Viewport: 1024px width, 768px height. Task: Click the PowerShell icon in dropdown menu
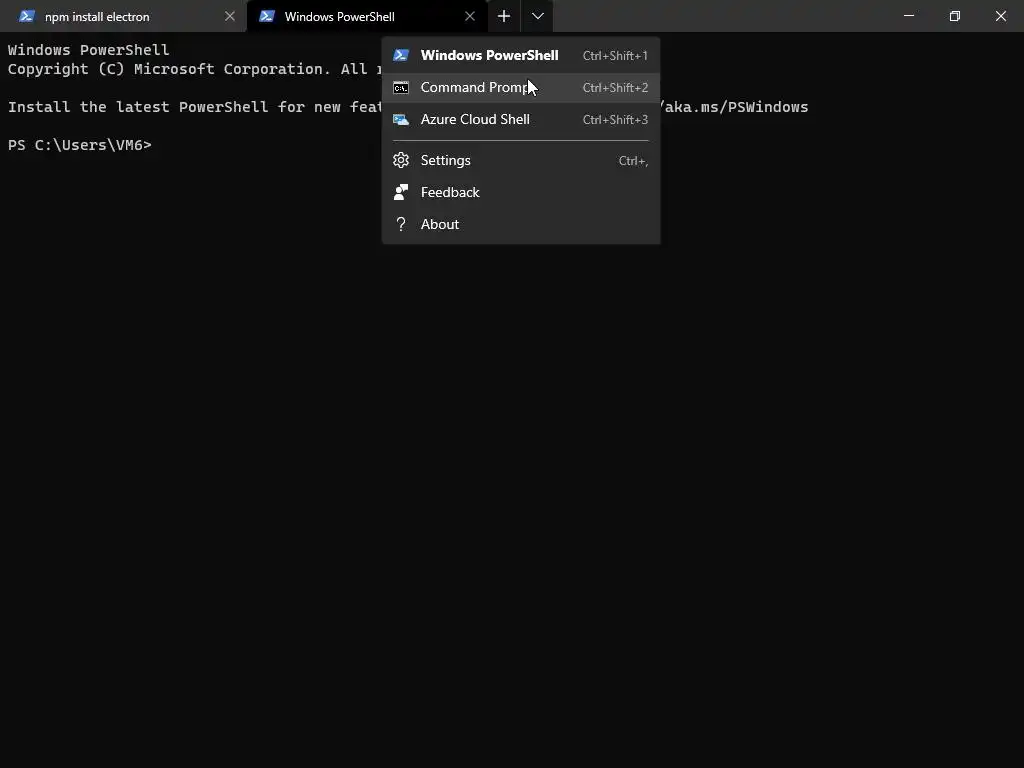click(x=401, y=56)
